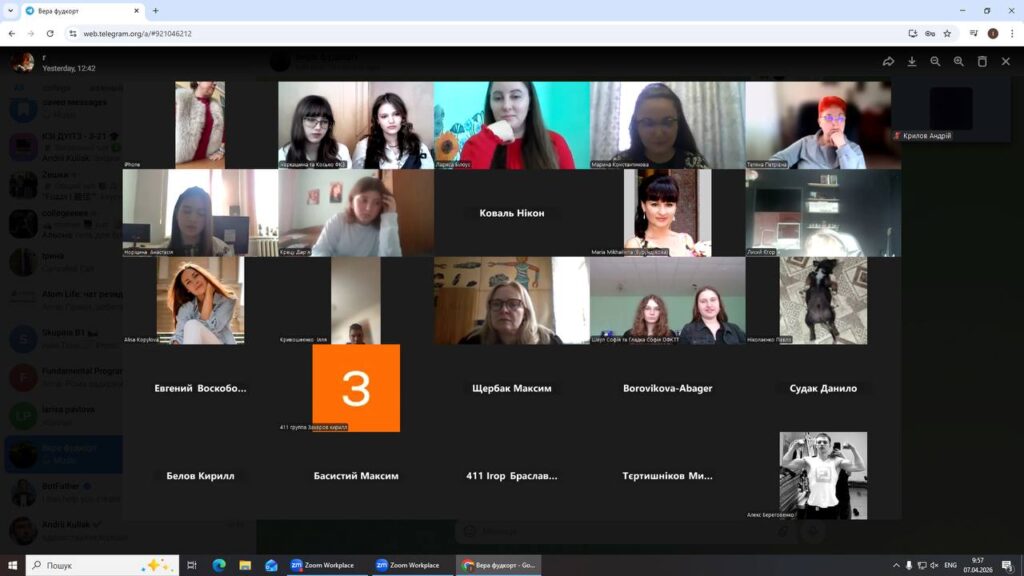Image resolution: width=1024 pixels, height=576 pixels.
Task: Expand the tab search dropdown arrow
Action: 10,10
